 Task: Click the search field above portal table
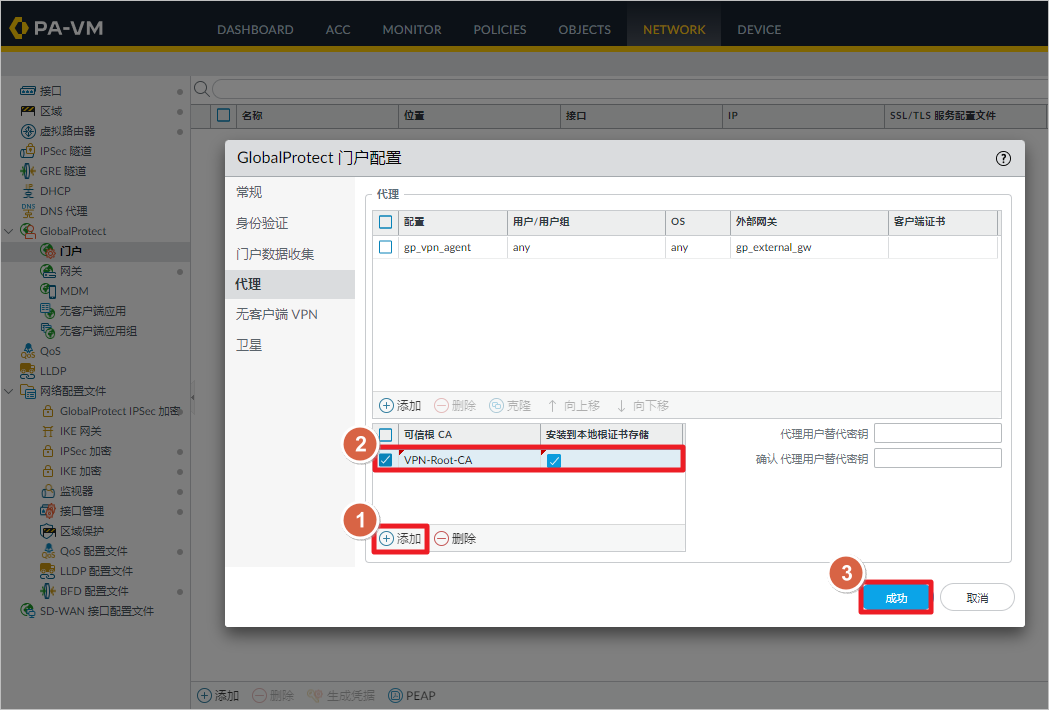coord(629,88)
